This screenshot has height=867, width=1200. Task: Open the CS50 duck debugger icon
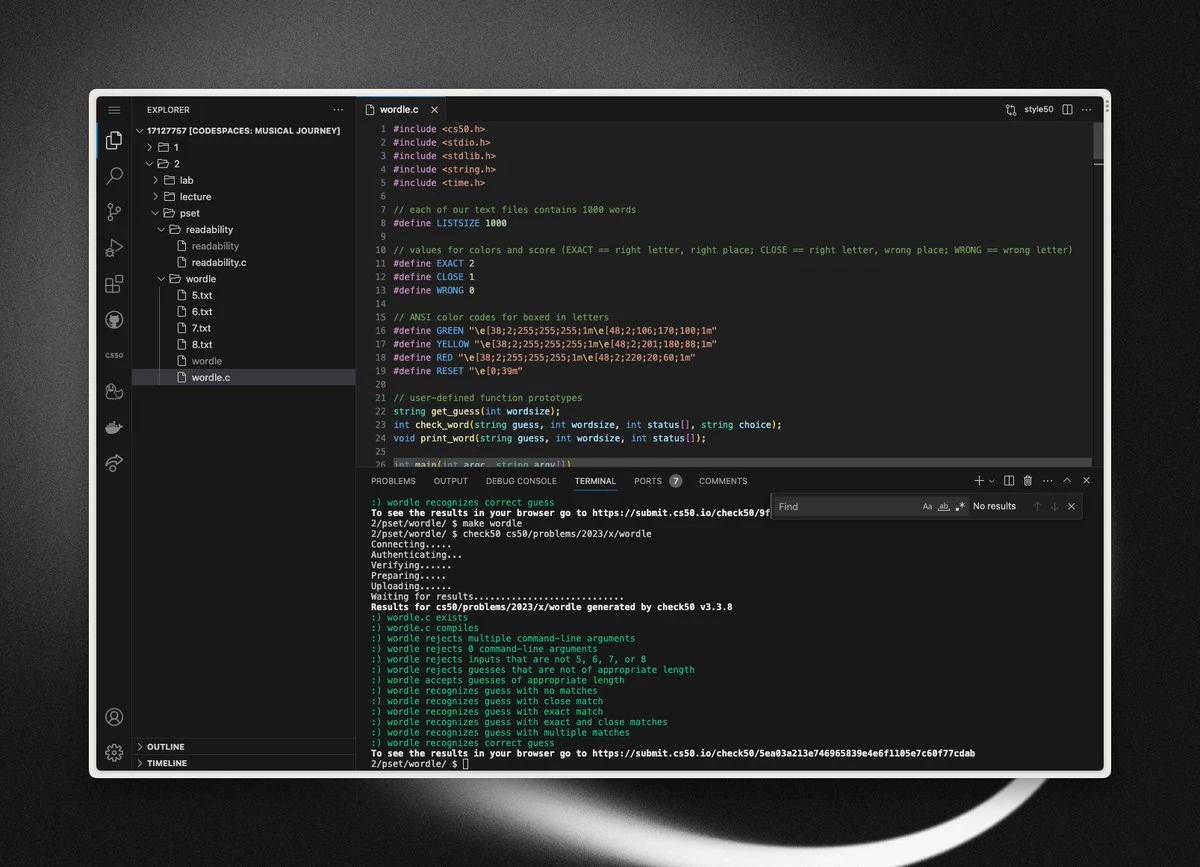tap(114, 391)
